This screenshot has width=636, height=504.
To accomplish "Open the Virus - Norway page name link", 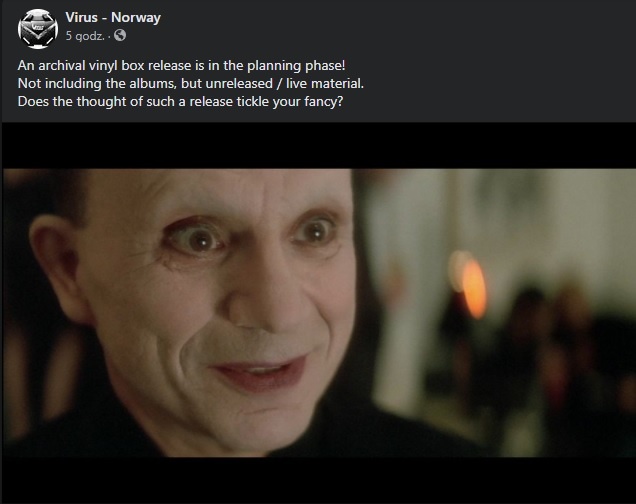I will coord(113,17).
